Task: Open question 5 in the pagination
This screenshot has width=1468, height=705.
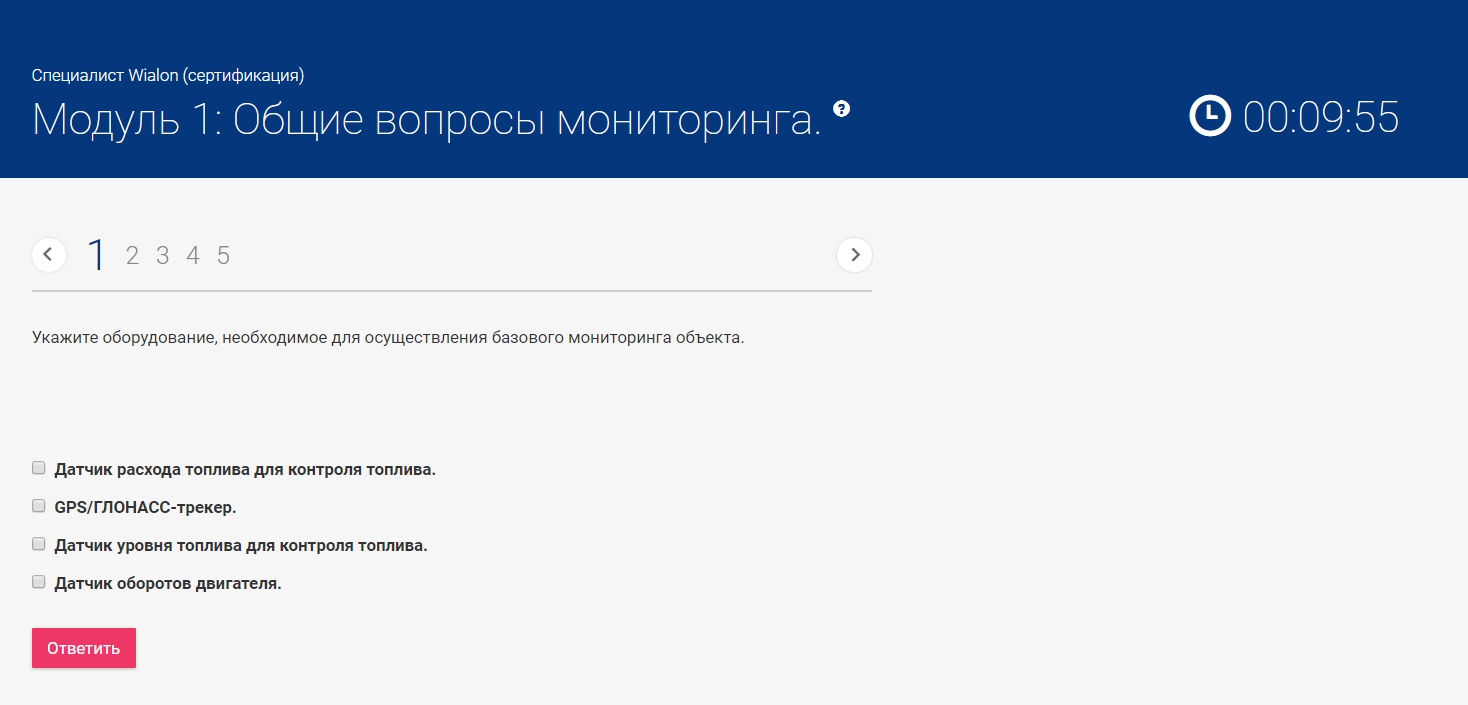Action: (x=222, y=256)
